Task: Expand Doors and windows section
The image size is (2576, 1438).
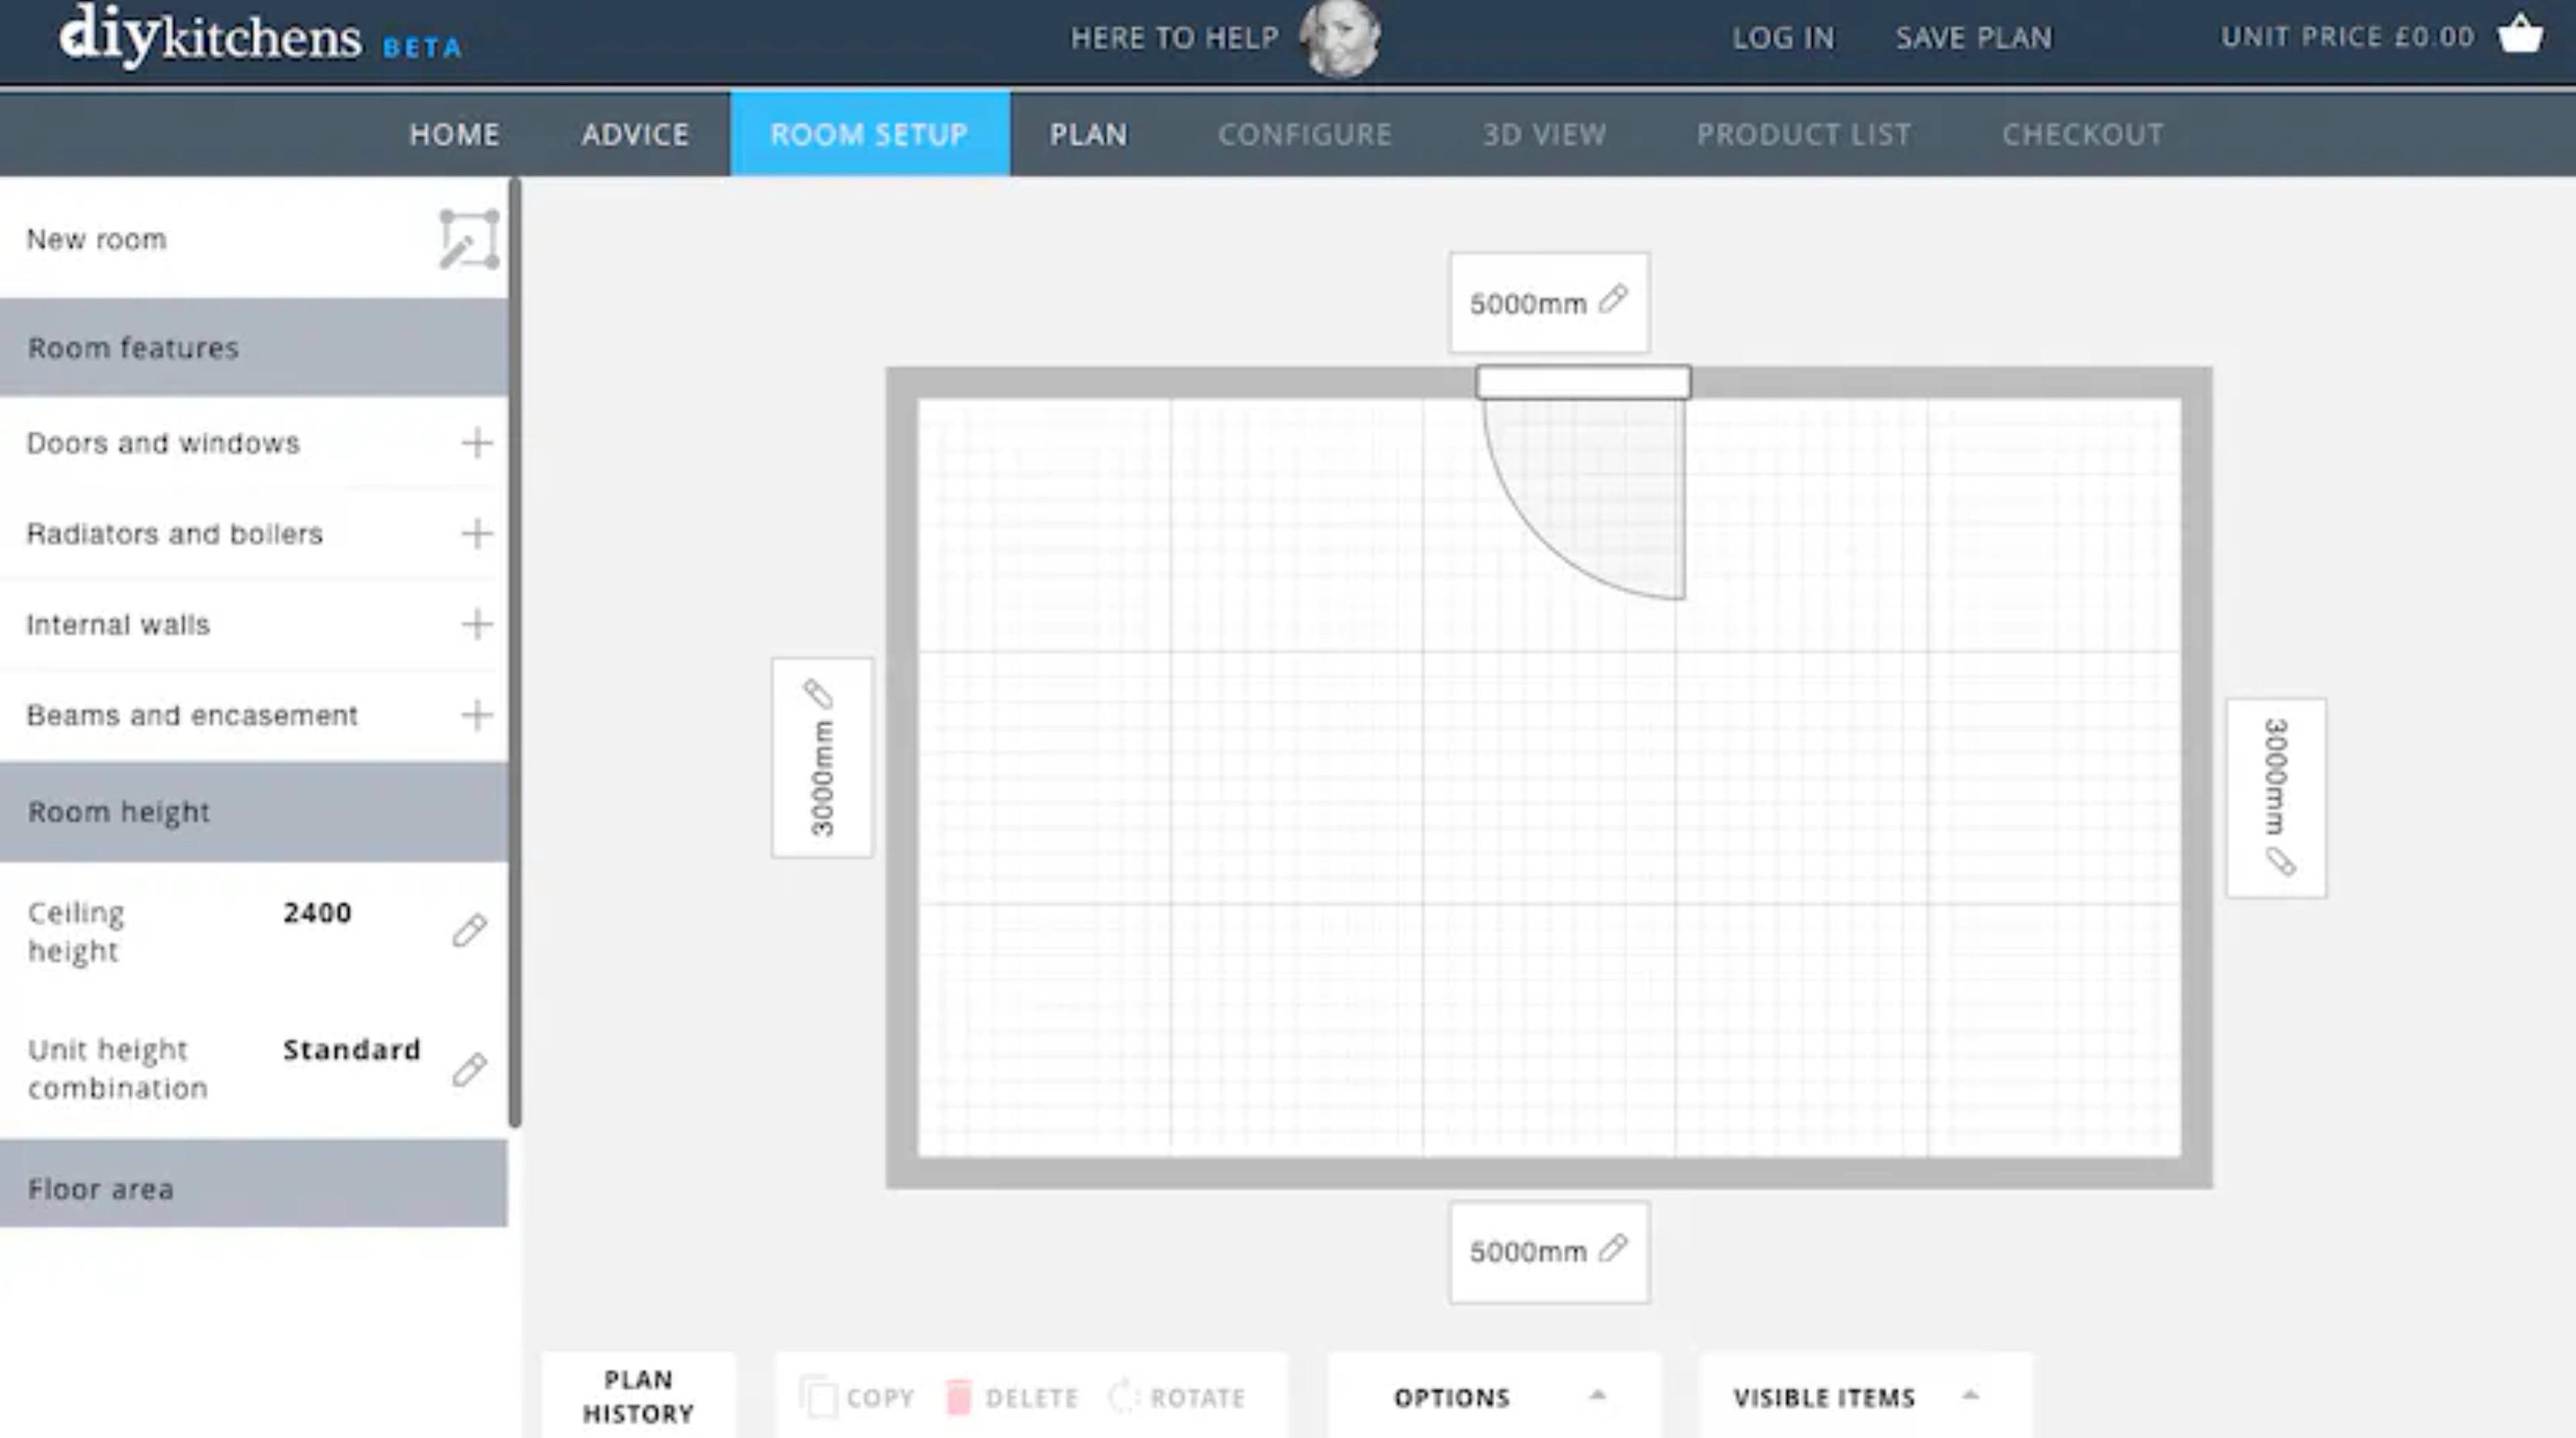Action: click(477, 443)
